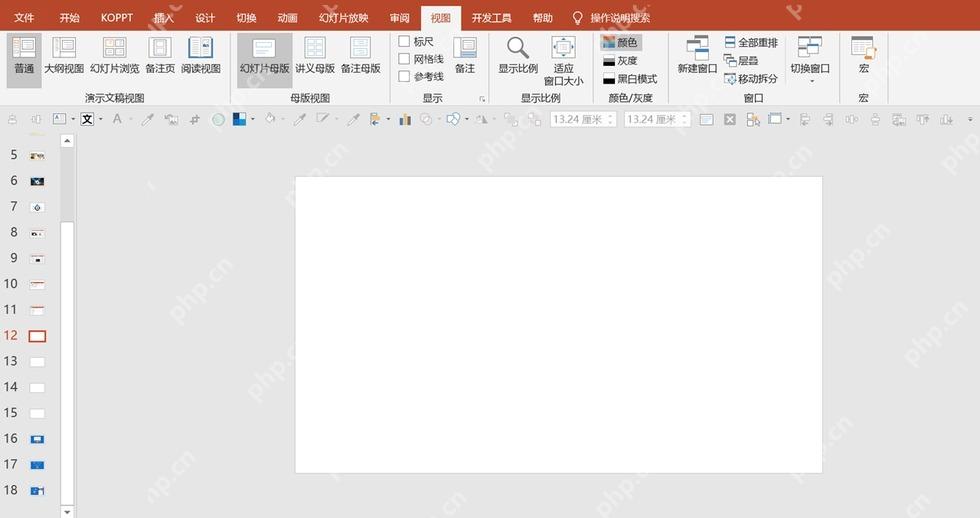Open Notes Master (备注母版)
980x518 pixels.
point(361,55)
